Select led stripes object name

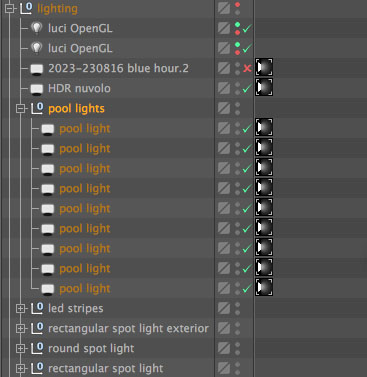click(x=76, y=309)
